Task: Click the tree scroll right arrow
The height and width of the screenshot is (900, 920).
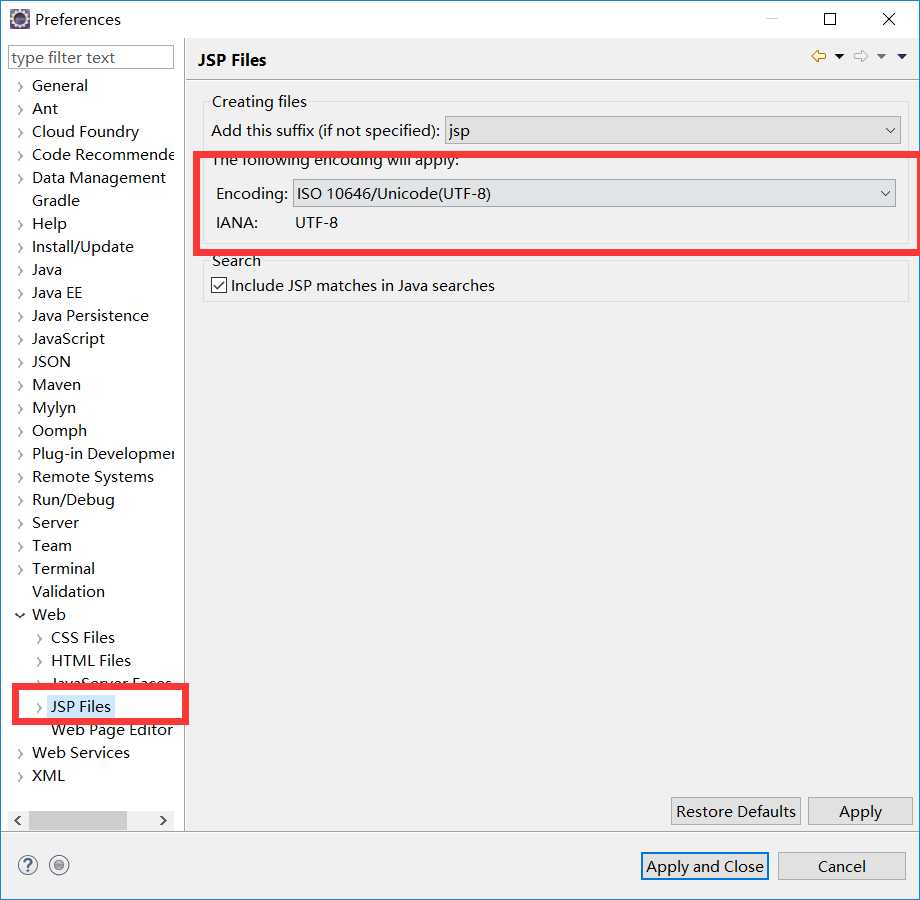Action: [x=163, y=820]
